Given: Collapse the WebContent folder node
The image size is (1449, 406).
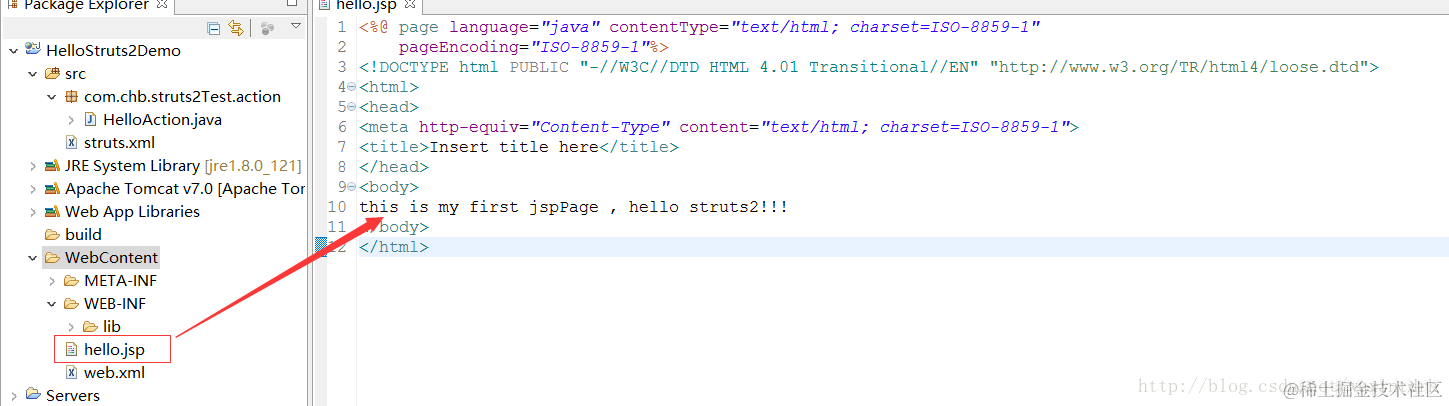Looking at the screenshot, I should (32, 257).
